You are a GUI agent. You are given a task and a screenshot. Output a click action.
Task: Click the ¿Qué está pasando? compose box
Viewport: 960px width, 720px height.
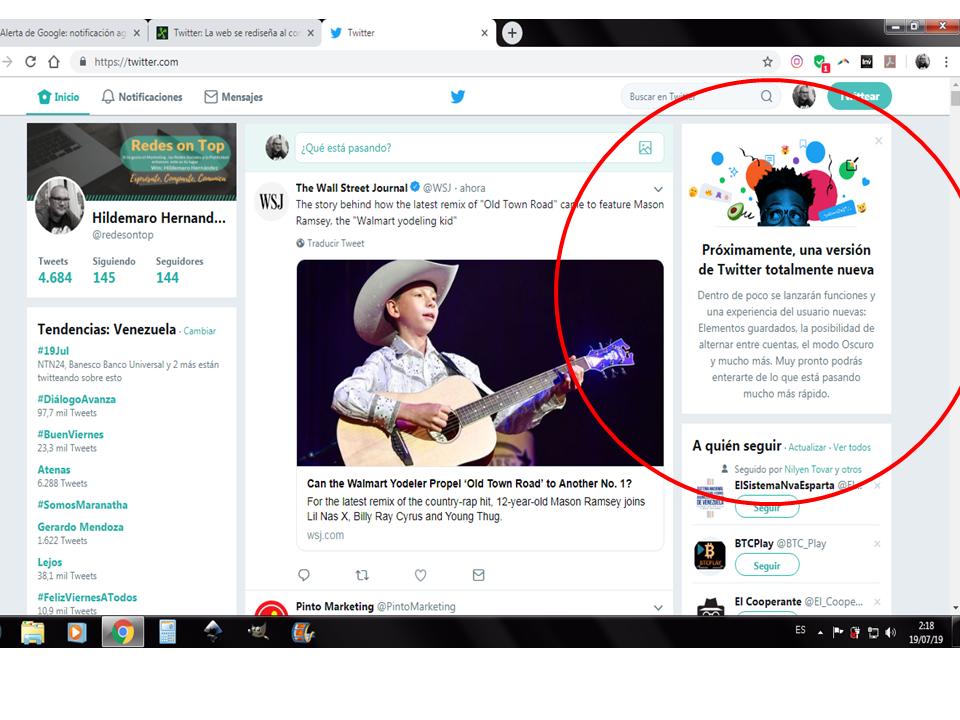coord(479,148)
